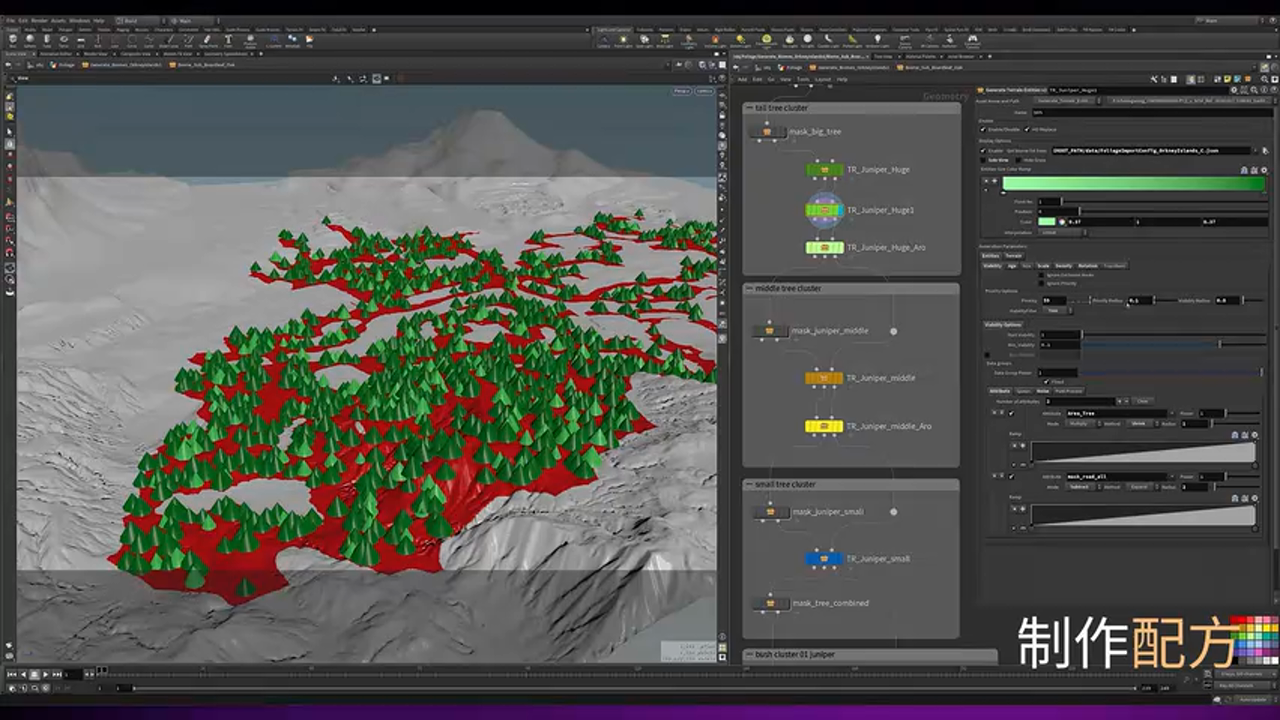Click the blue TR_Juniper_small node

(x=824, y=559)
